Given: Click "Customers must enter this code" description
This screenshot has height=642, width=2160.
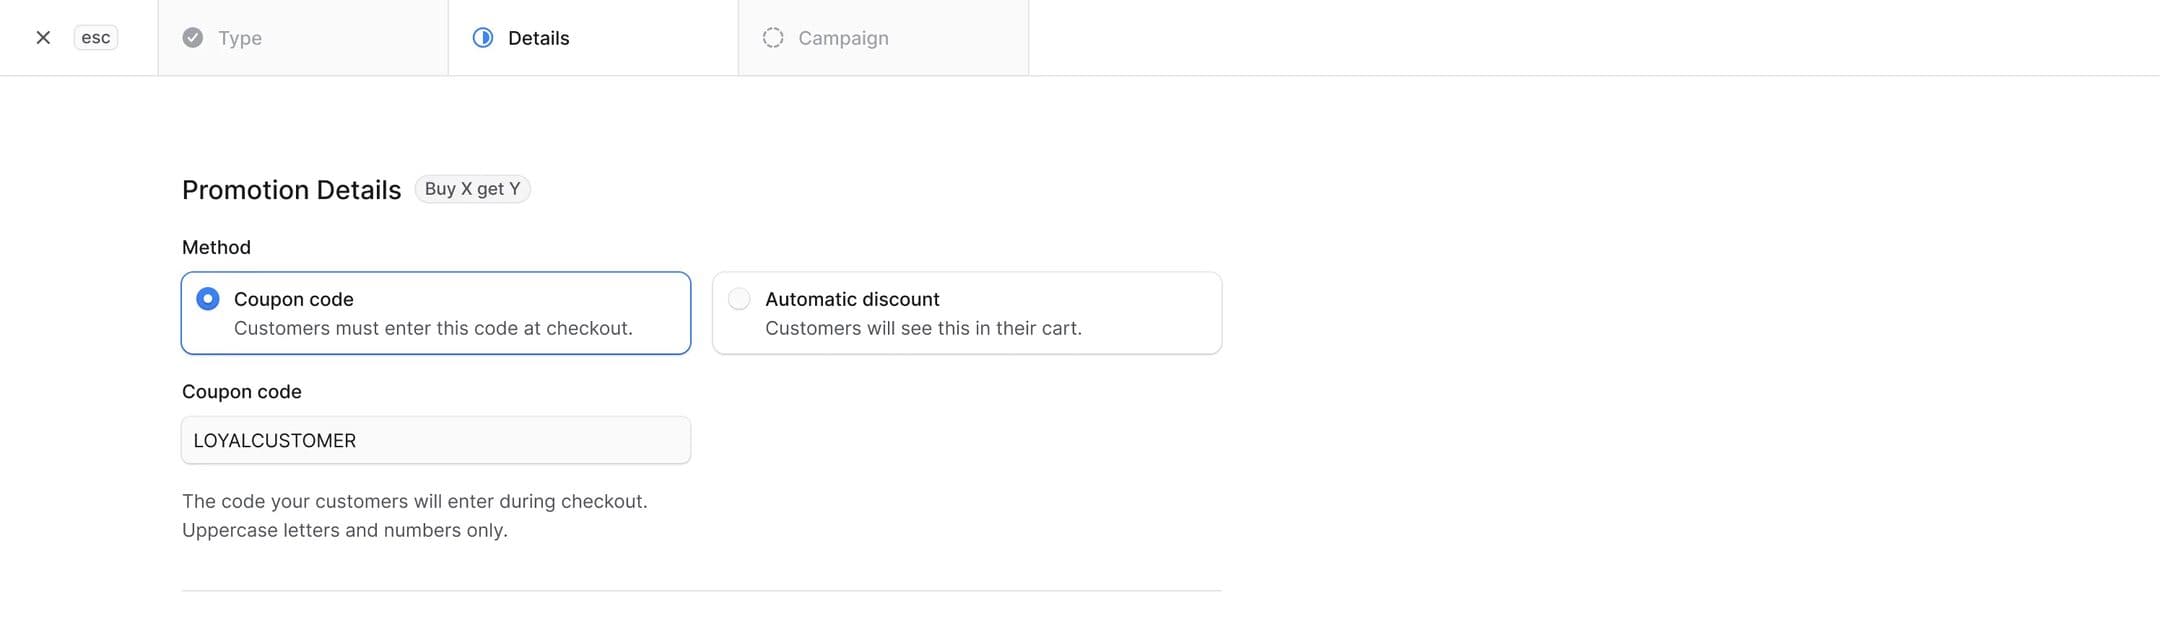Looking at the screenshot, I should [x=433, y=328].
